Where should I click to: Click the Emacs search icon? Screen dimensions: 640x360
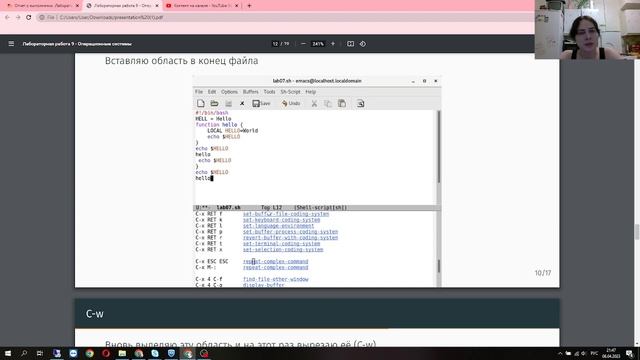tap(360, 103)
